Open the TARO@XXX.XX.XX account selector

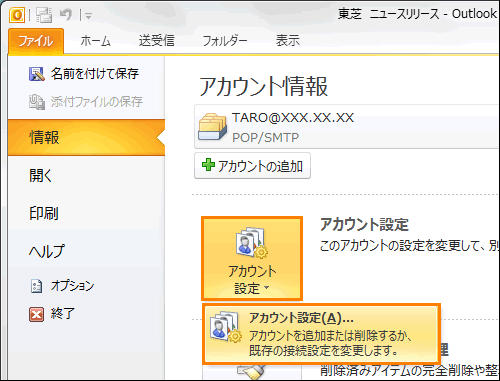347,127
